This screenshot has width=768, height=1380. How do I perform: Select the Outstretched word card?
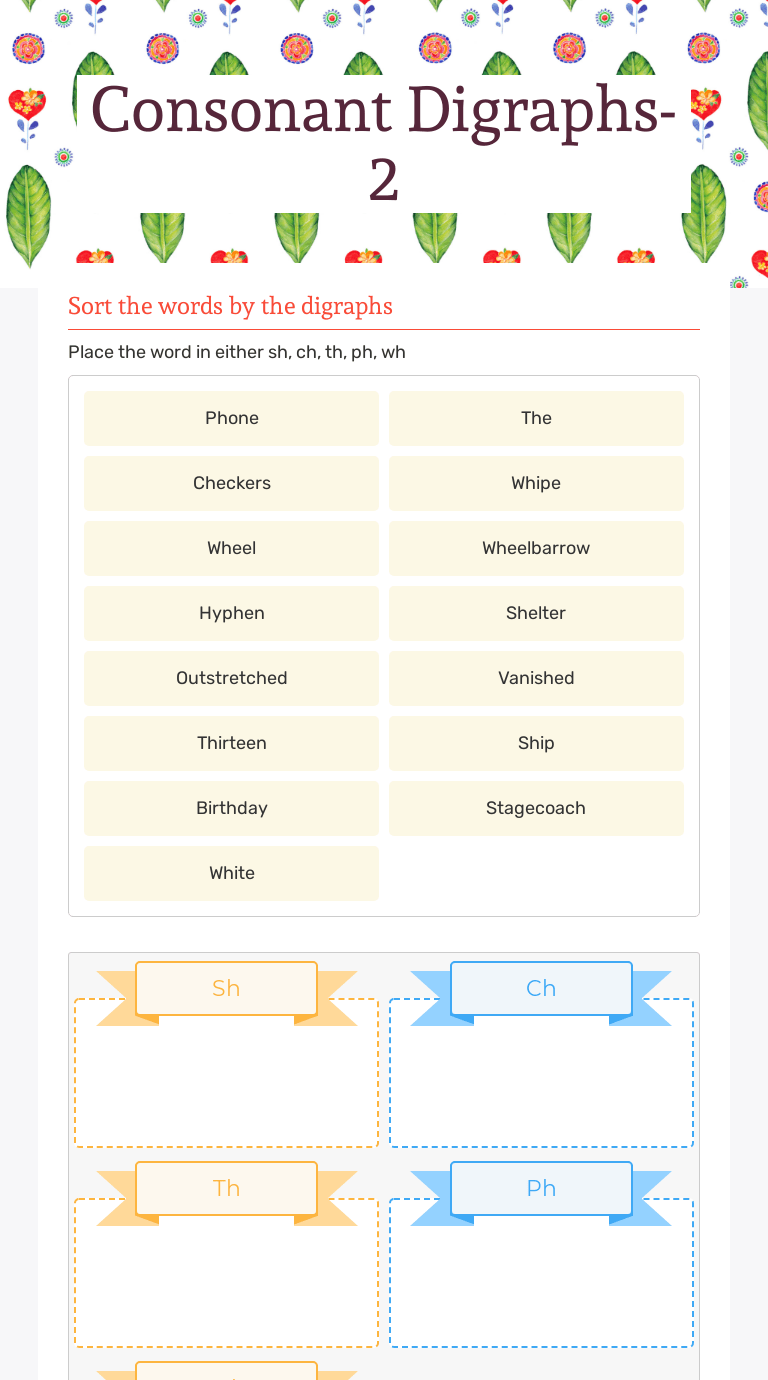[x=231, y=678]
